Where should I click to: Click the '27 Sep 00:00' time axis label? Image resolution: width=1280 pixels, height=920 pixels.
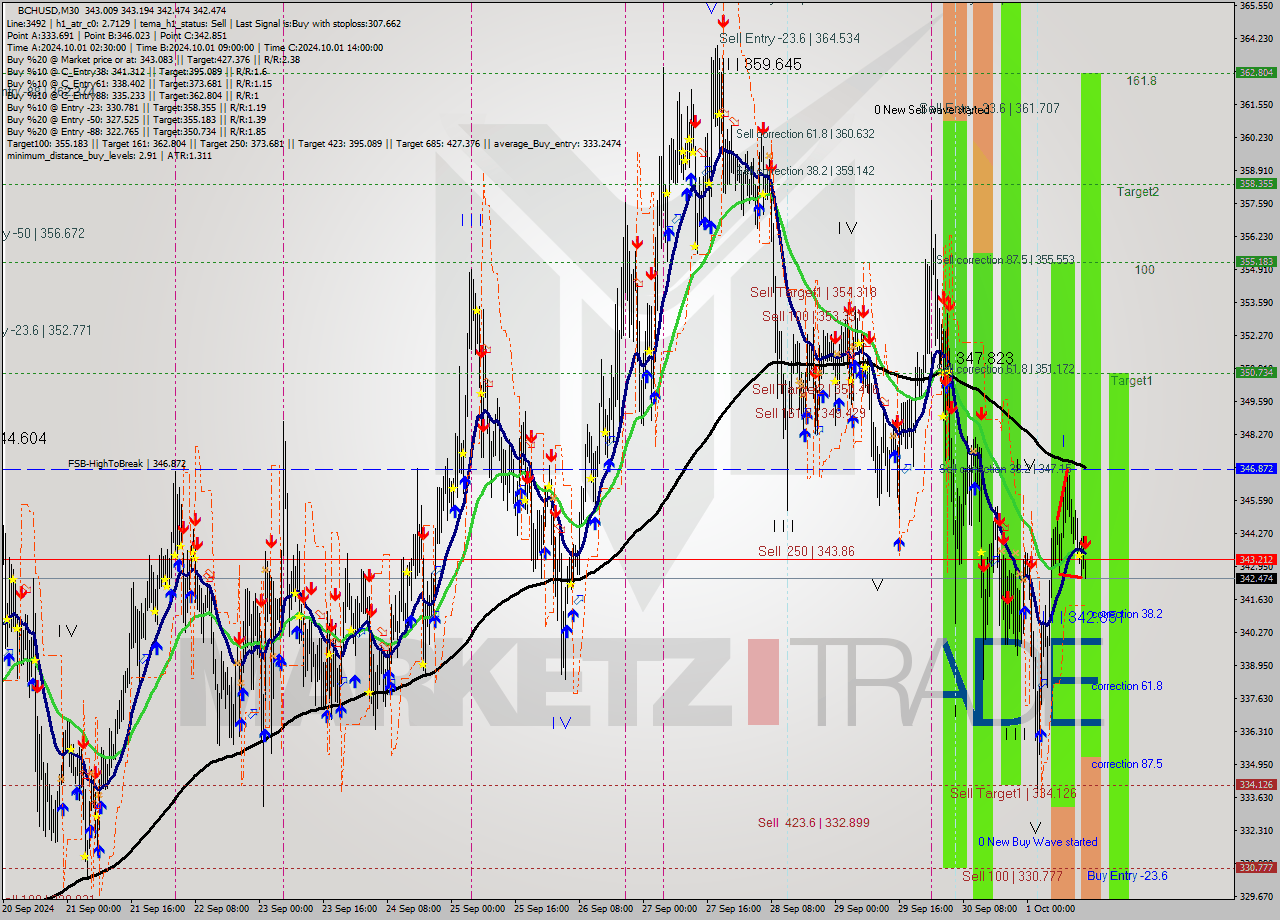tap(670, 909)
